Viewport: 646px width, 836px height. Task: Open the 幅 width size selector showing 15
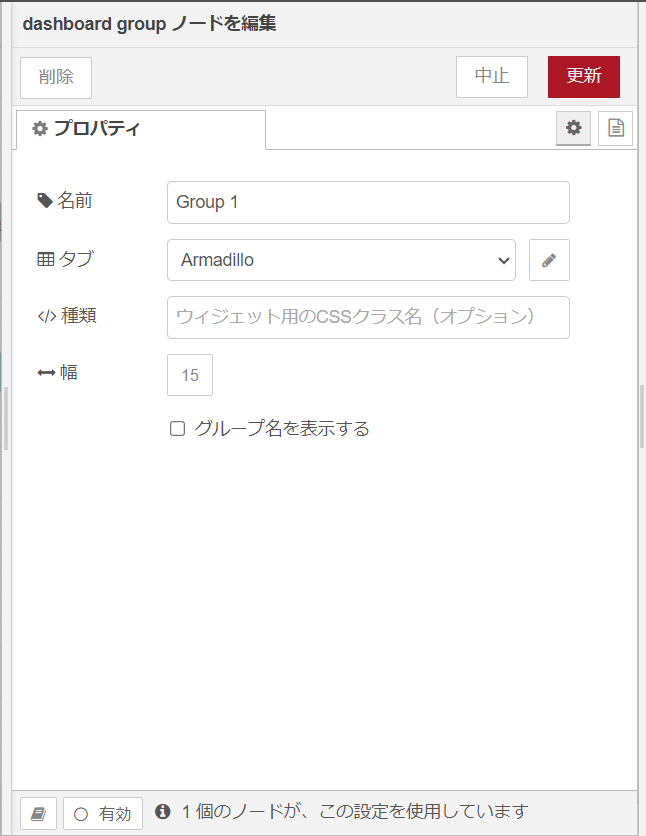tap(190, 375)
